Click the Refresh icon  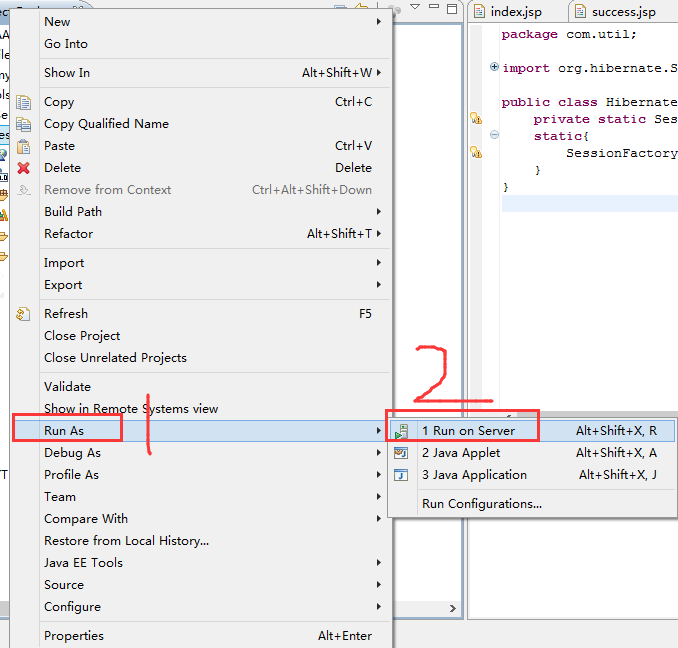pos(23,314)
